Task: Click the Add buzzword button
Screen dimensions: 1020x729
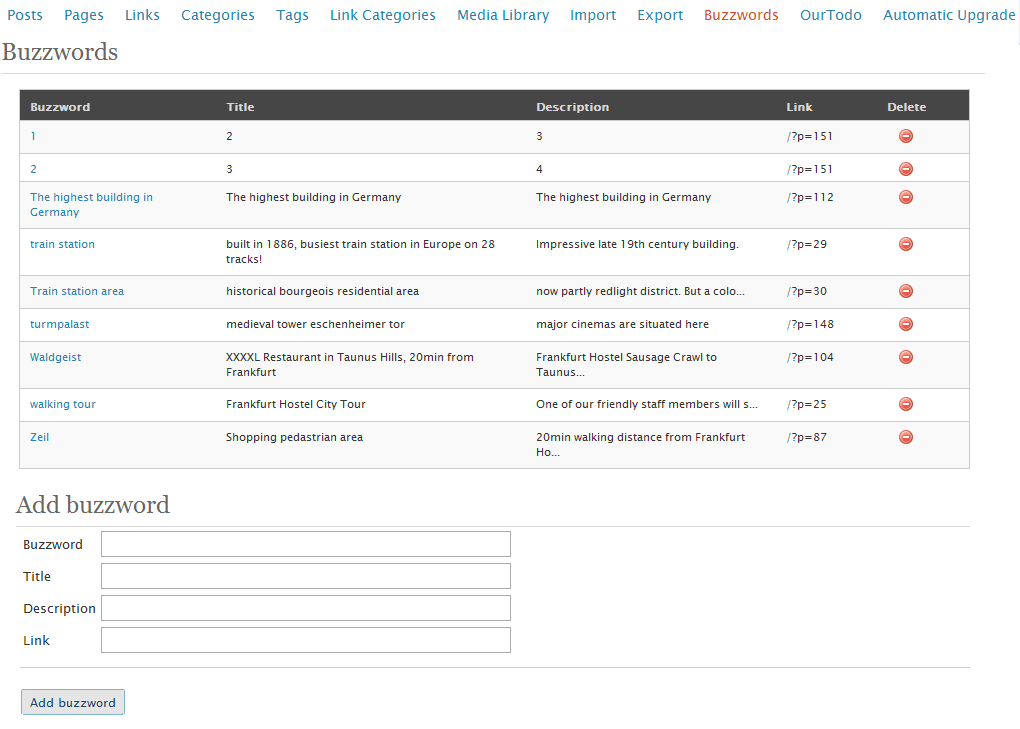Action: tap(73, 702)
